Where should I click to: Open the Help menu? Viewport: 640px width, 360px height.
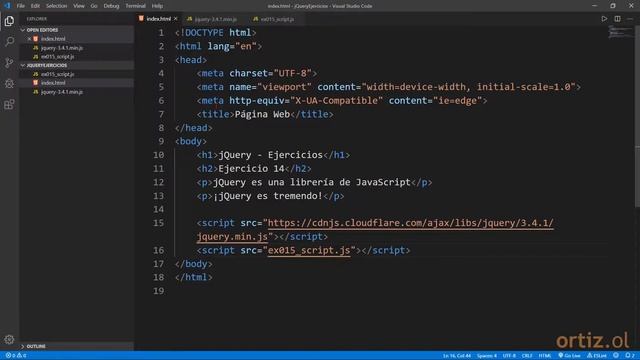157,6
